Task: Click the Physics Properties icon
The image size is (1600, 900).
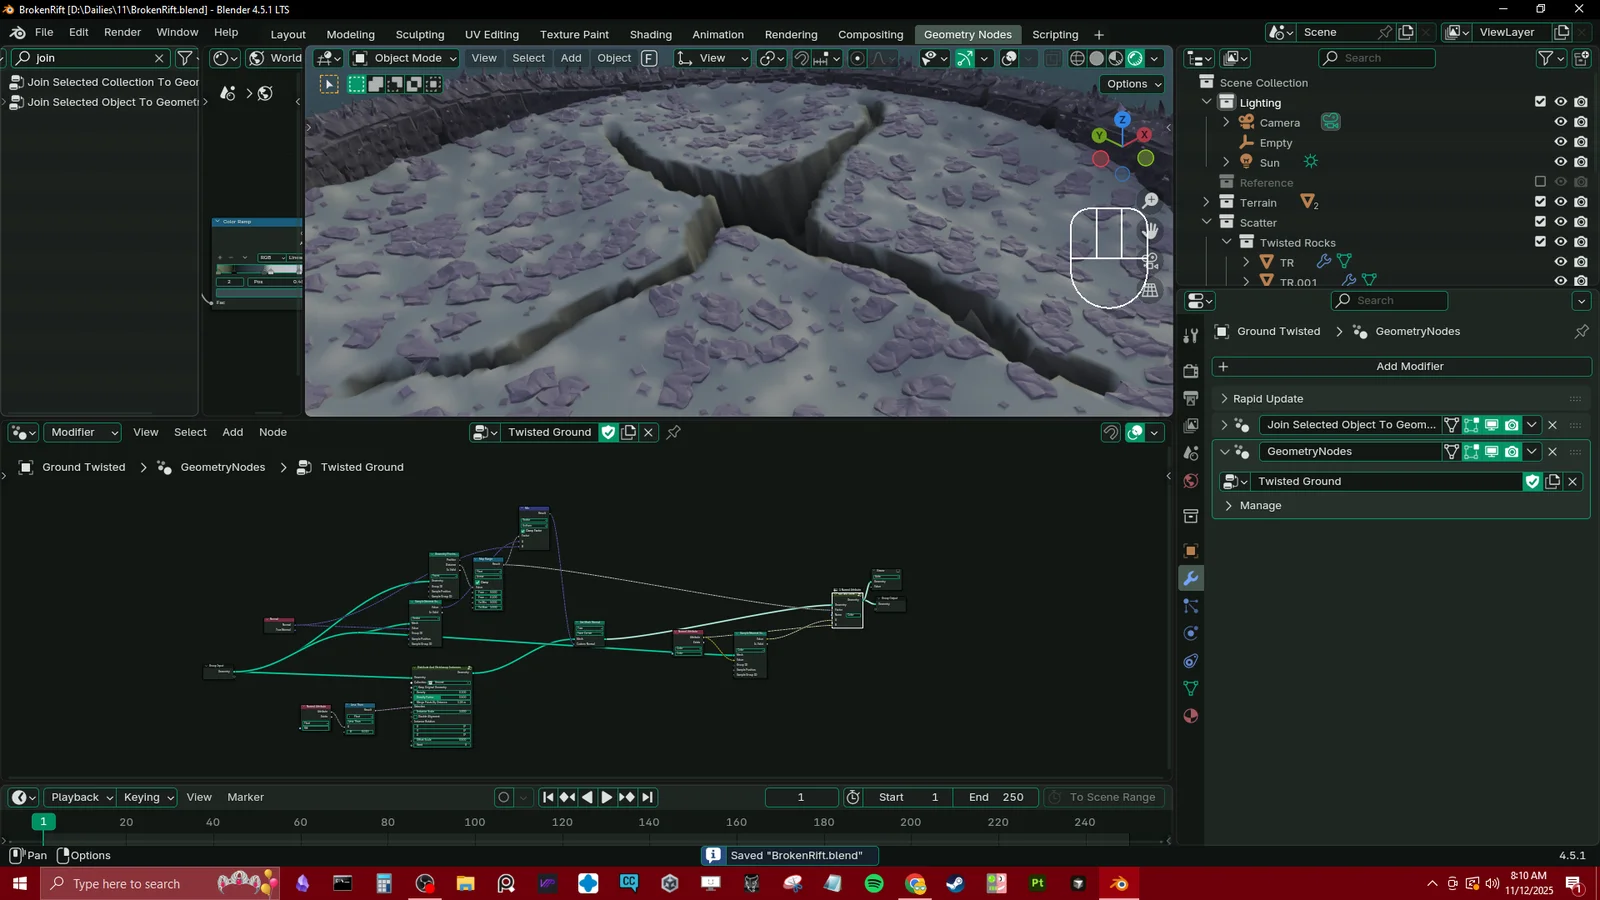Action: pos(1190,634)
